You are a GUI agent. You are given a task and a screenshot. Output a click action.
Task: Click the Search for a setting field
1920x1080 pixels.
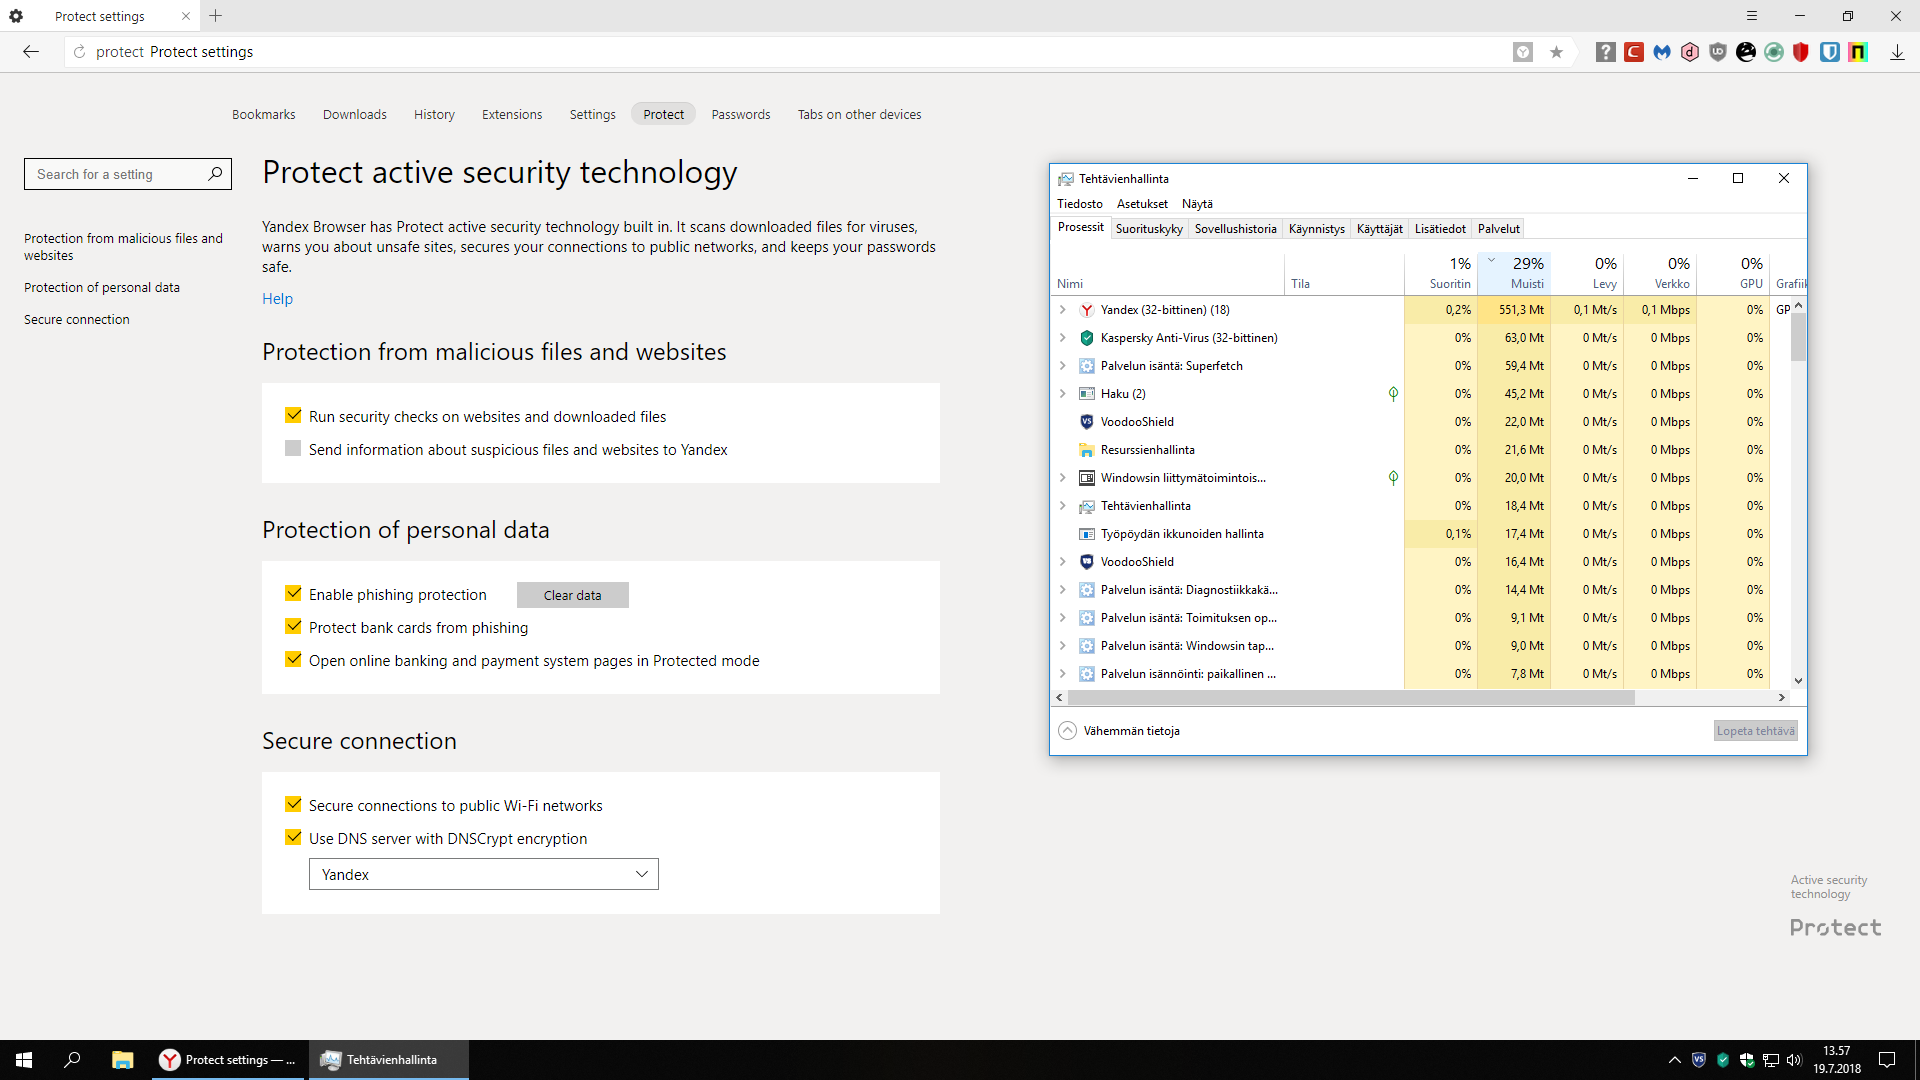118,174
